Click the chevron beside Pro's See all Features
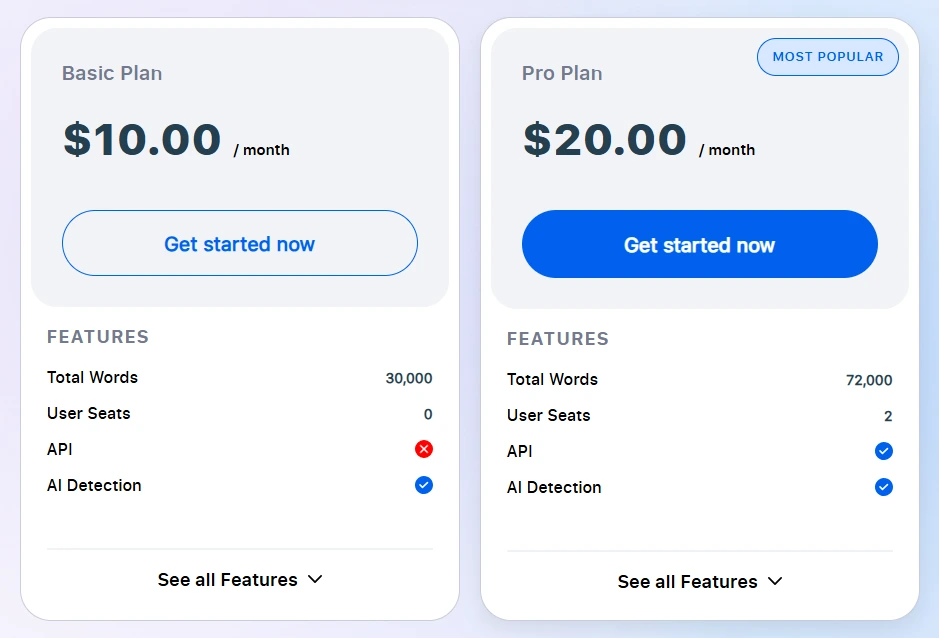 point(775,581)
